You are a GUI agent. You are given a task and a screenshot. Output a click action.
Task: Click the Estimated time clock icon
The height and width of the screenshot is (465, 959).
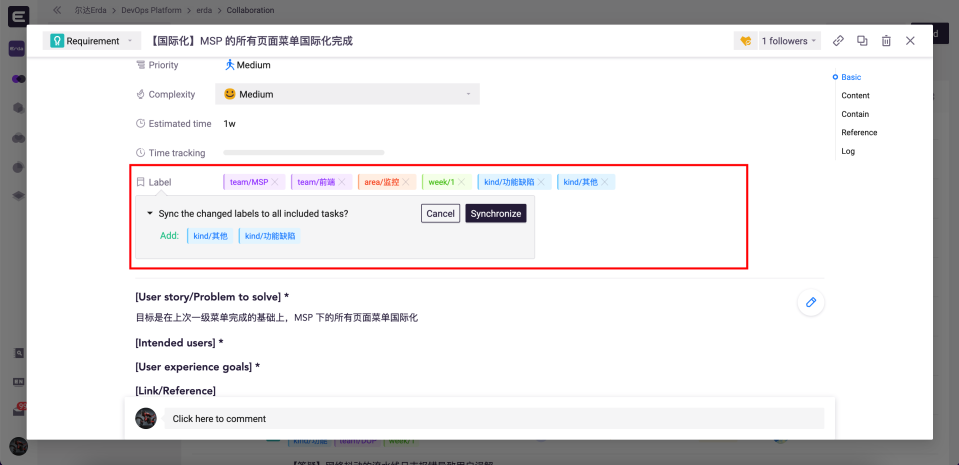tap(140, 124)
